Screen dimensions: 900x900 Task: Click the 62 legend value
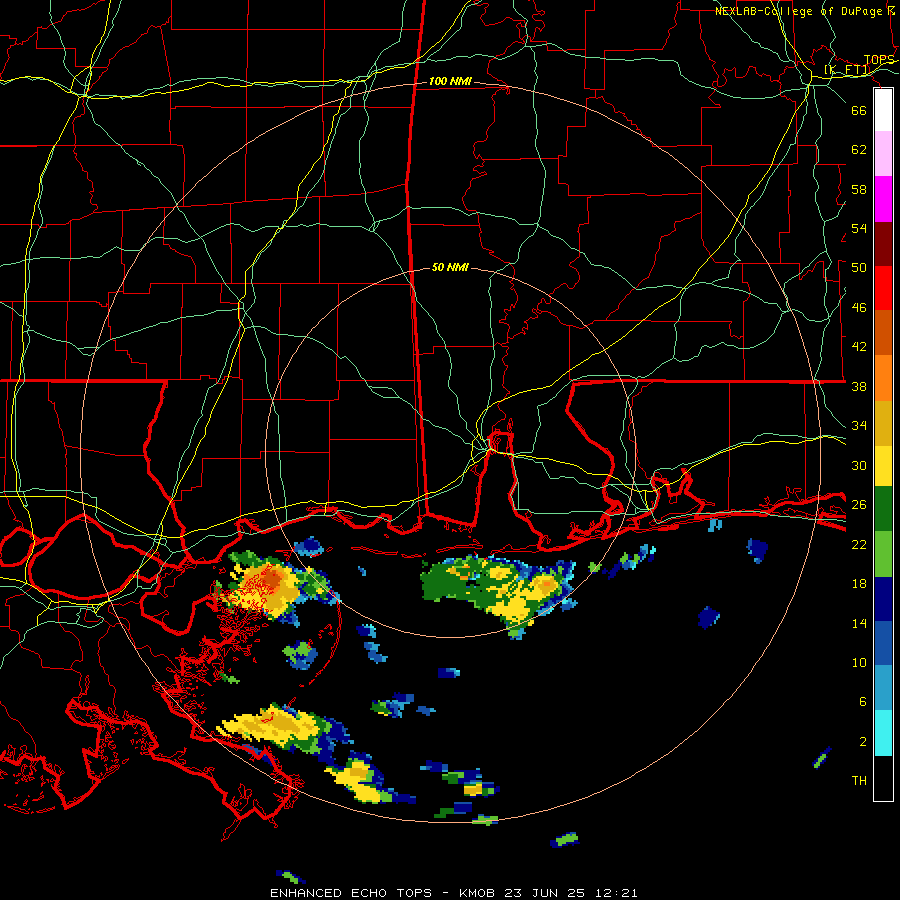tap(859, 150)
